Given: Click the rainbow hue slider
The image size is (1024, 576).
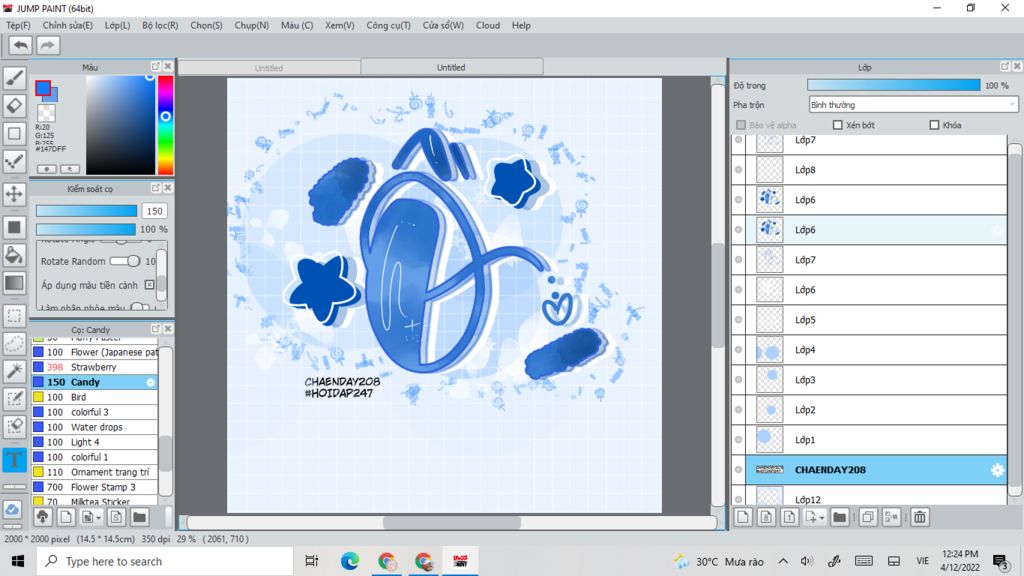Looking at the screenshot, I should pyautogui.click(x=165, y=125).
